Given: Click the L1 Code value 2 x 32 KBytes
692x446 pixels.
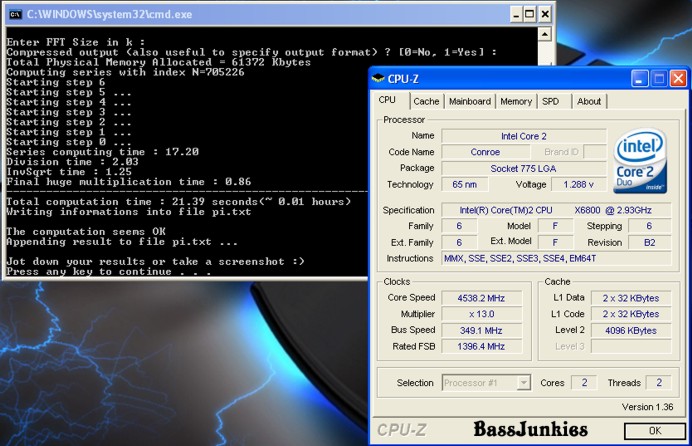Looking at the screenshot, I should [x=631, y=314].
